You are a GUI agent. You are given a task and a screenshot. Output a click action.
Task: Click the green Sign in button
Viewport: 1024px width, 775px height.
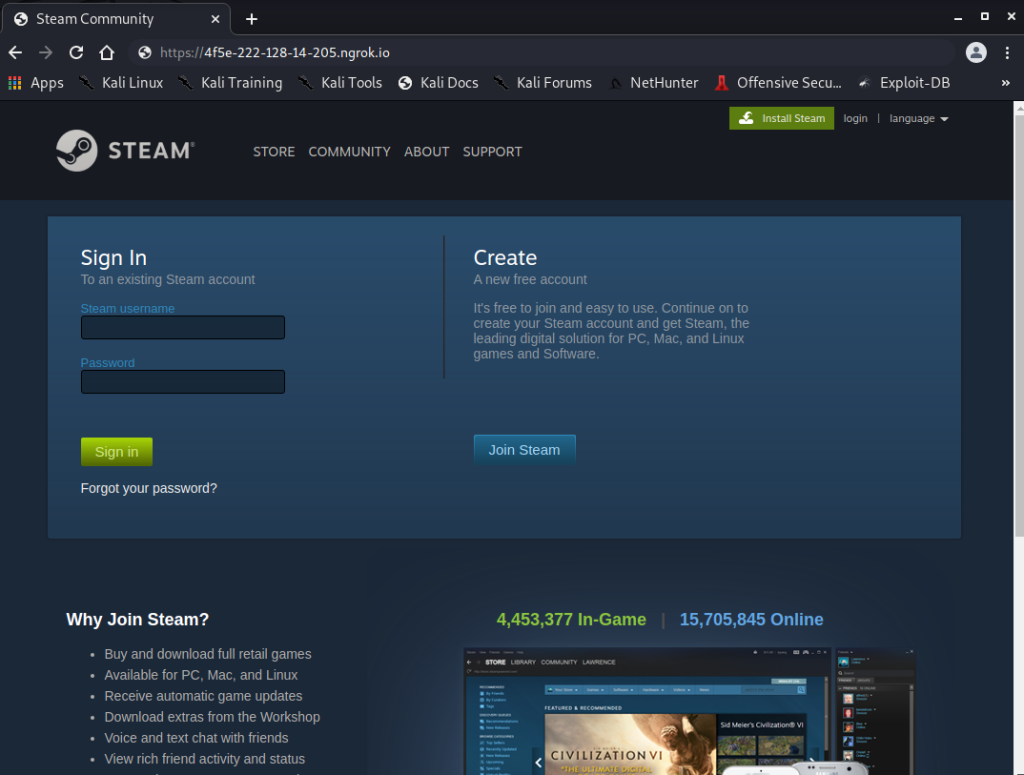(x=116, y=452)
